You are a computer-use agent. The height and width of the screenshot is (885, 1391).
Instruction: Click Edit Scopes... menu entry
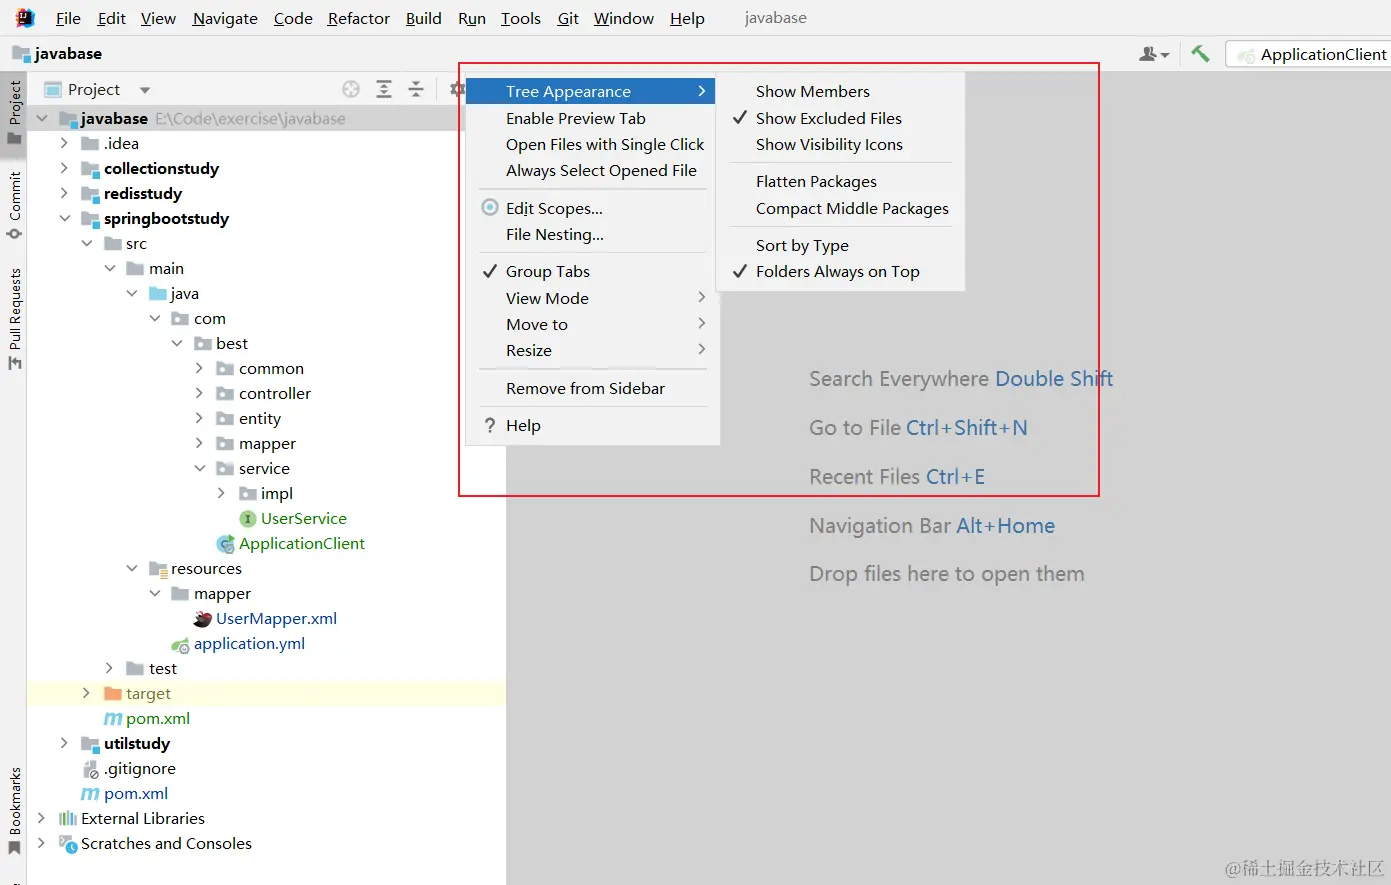pyautogui.click(x=593, y=208)
